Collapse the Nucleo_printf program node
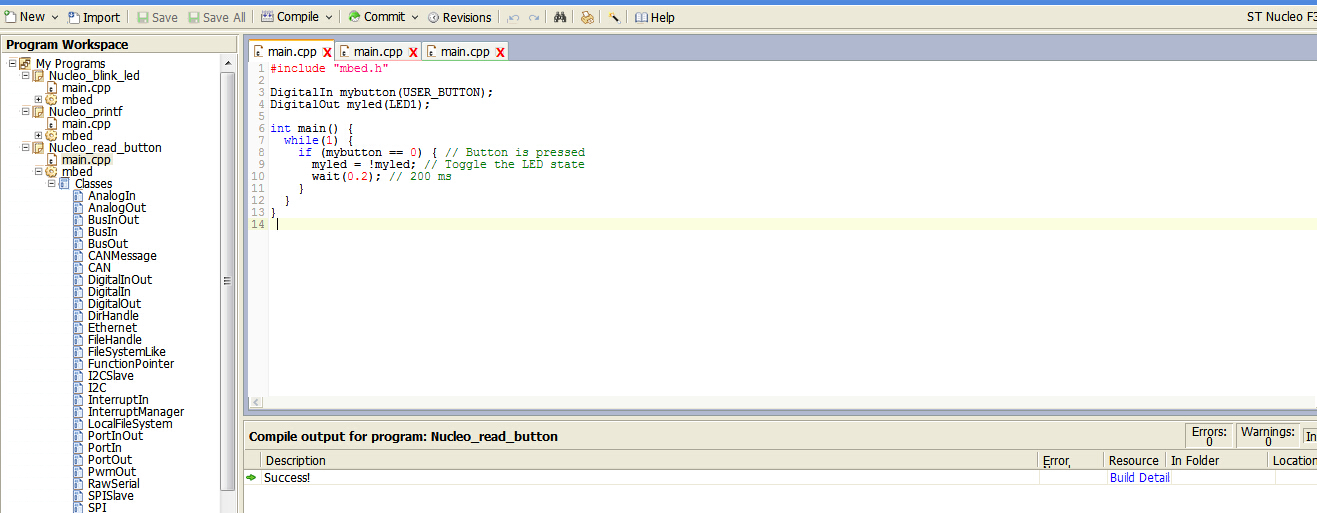The image size is (1317, 513). 26,112
